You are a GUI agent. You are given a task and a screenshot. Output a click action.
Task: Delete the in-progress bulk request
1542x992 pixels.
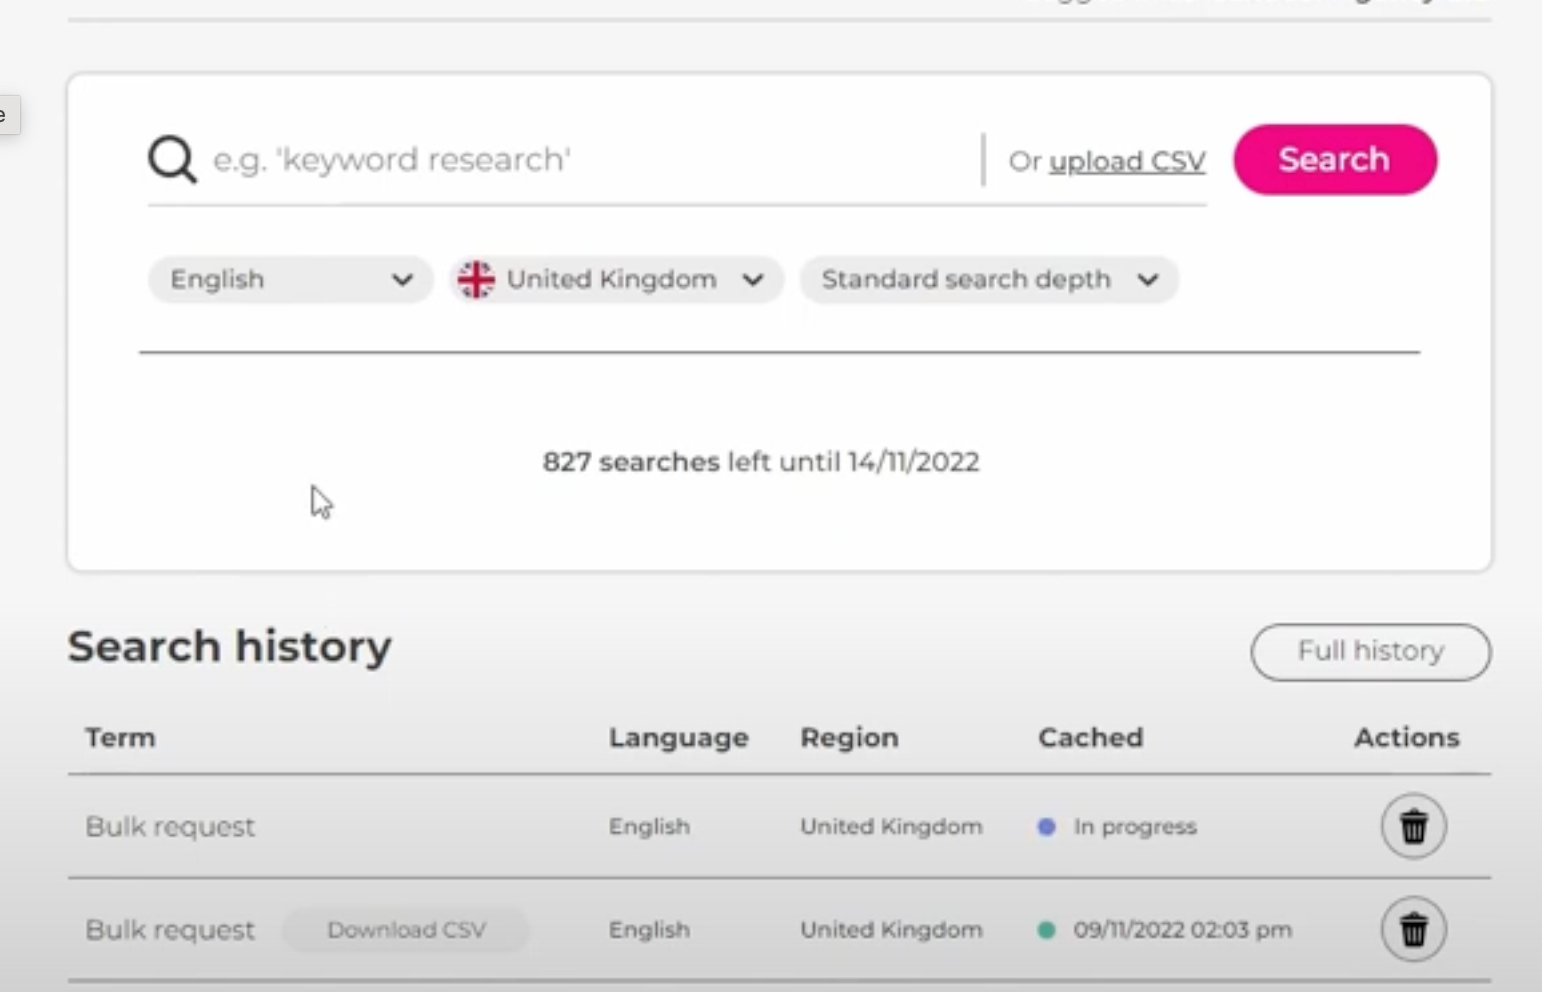click(1413, 827)
